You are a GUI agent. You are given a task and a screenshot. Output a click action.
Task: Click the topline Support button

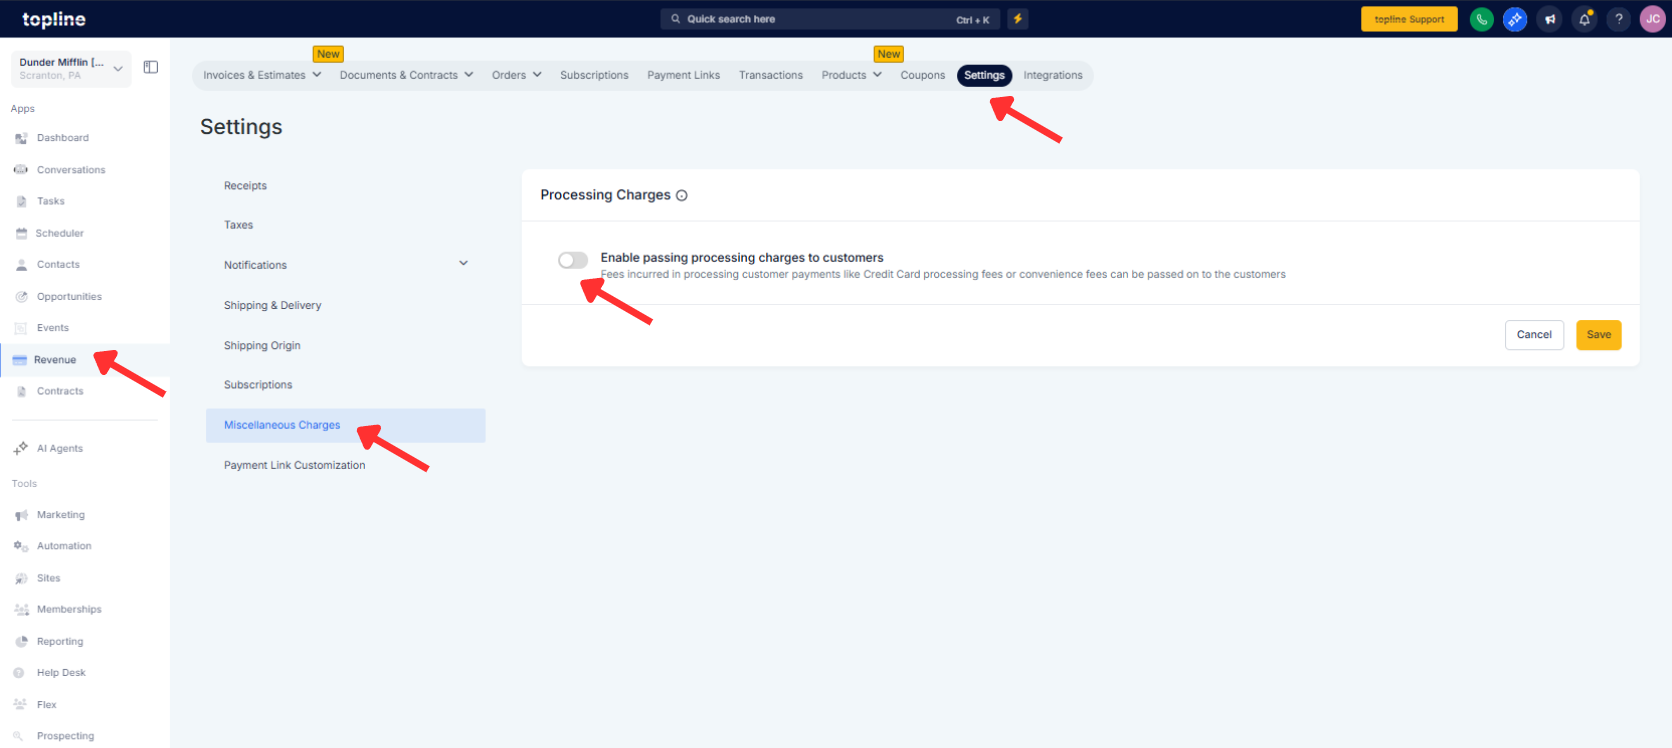1409,19
